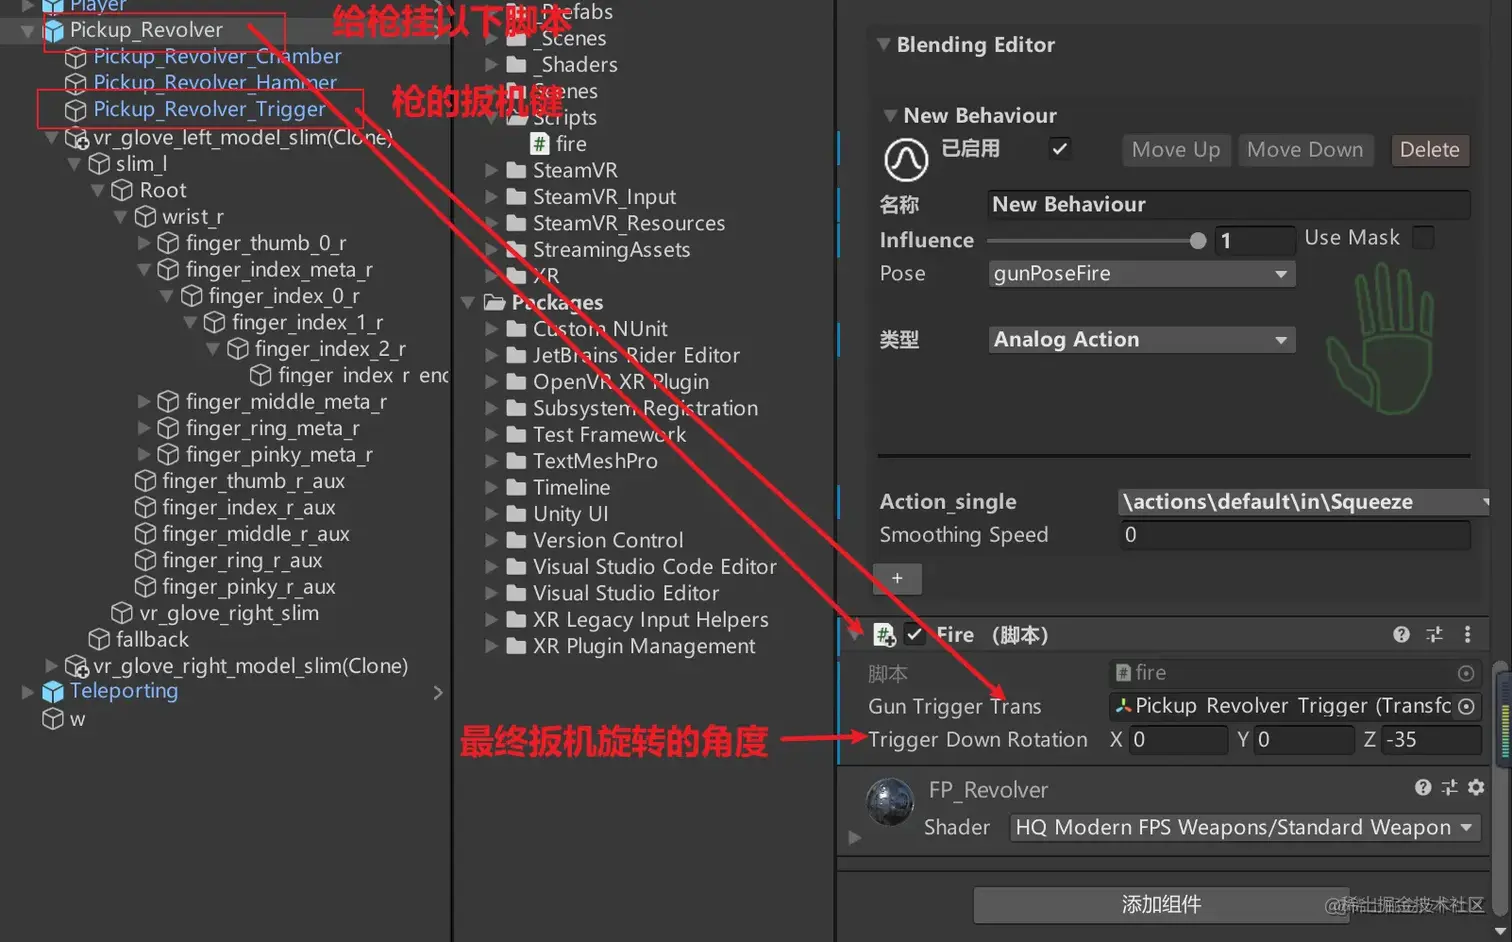This screenshot has height=942, width=1512.
Task: Open FP_Revolver material preset icon
Action: coord(1449,787)
